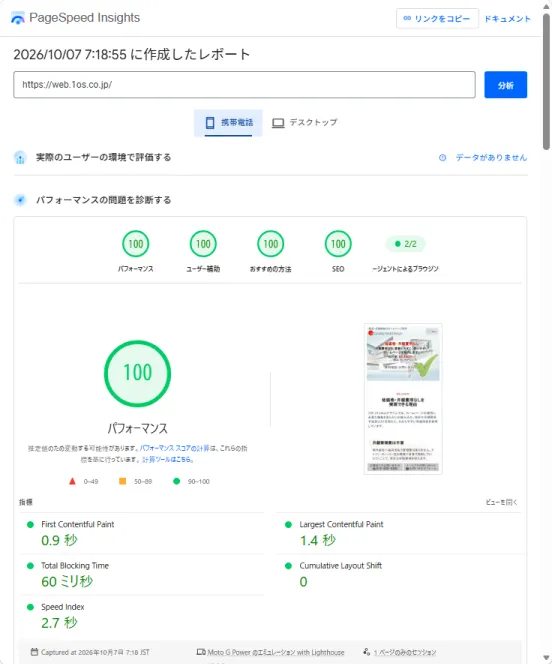Click the calendar icon beside Captured at
This screenshot has width=552, height=664.
34,652
